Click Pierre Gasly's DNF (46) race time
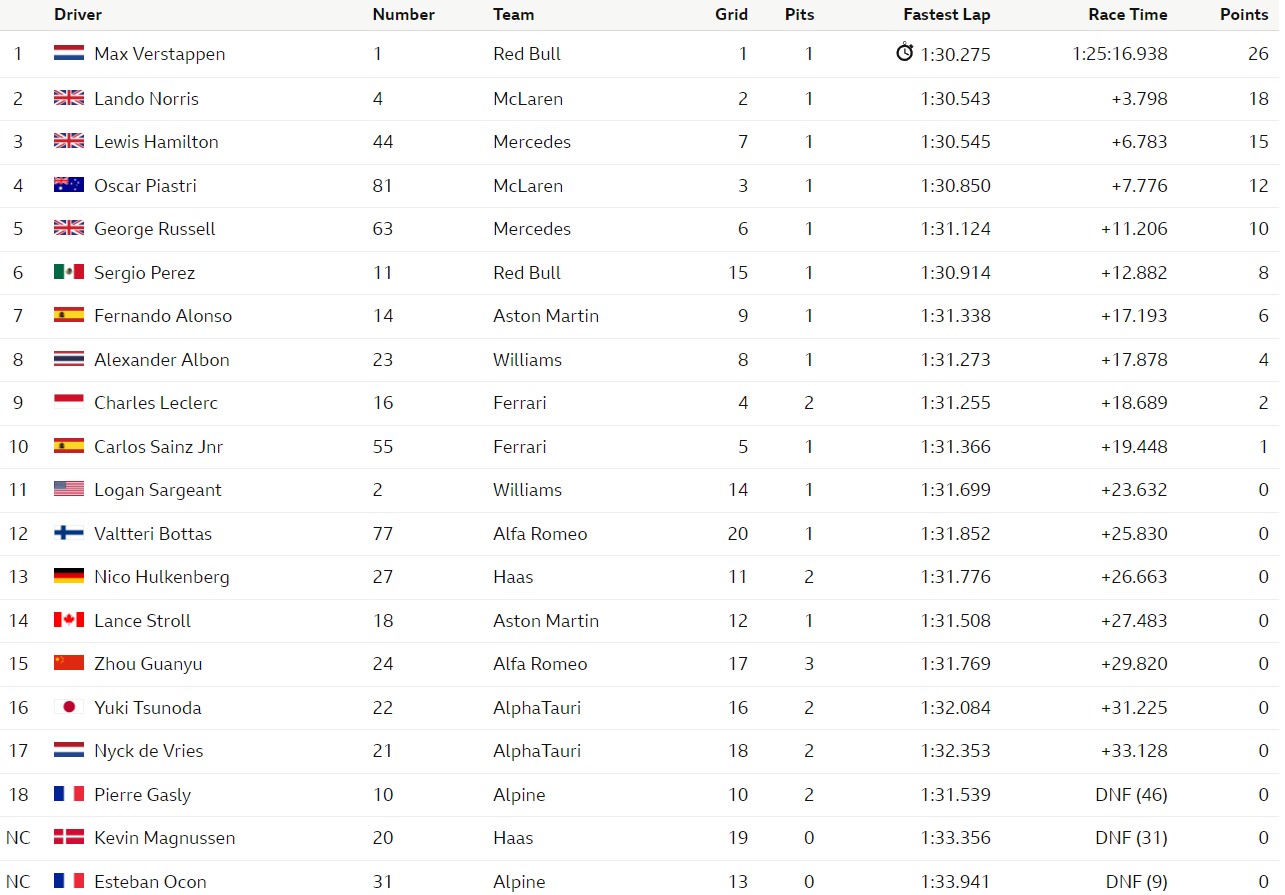 tap(1131, 794)
